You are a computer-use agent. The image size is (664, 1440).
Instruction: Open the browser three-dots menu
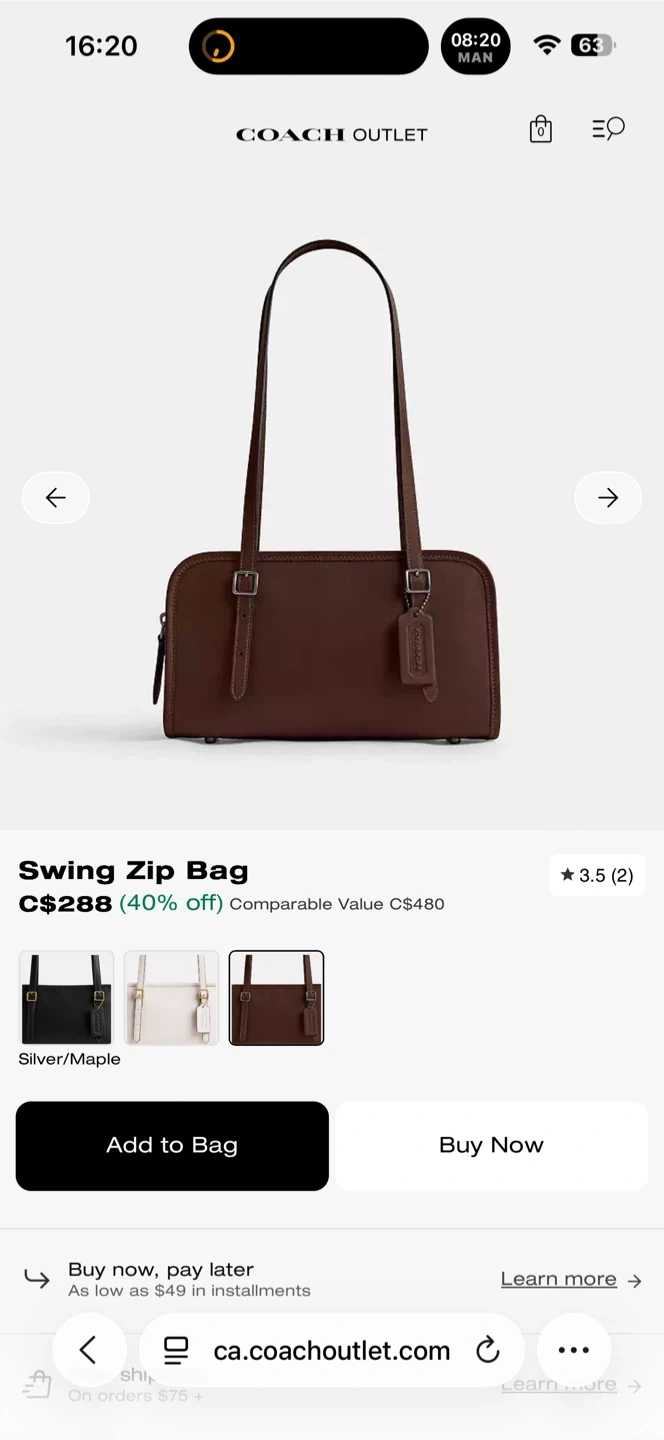[574, 1350]
